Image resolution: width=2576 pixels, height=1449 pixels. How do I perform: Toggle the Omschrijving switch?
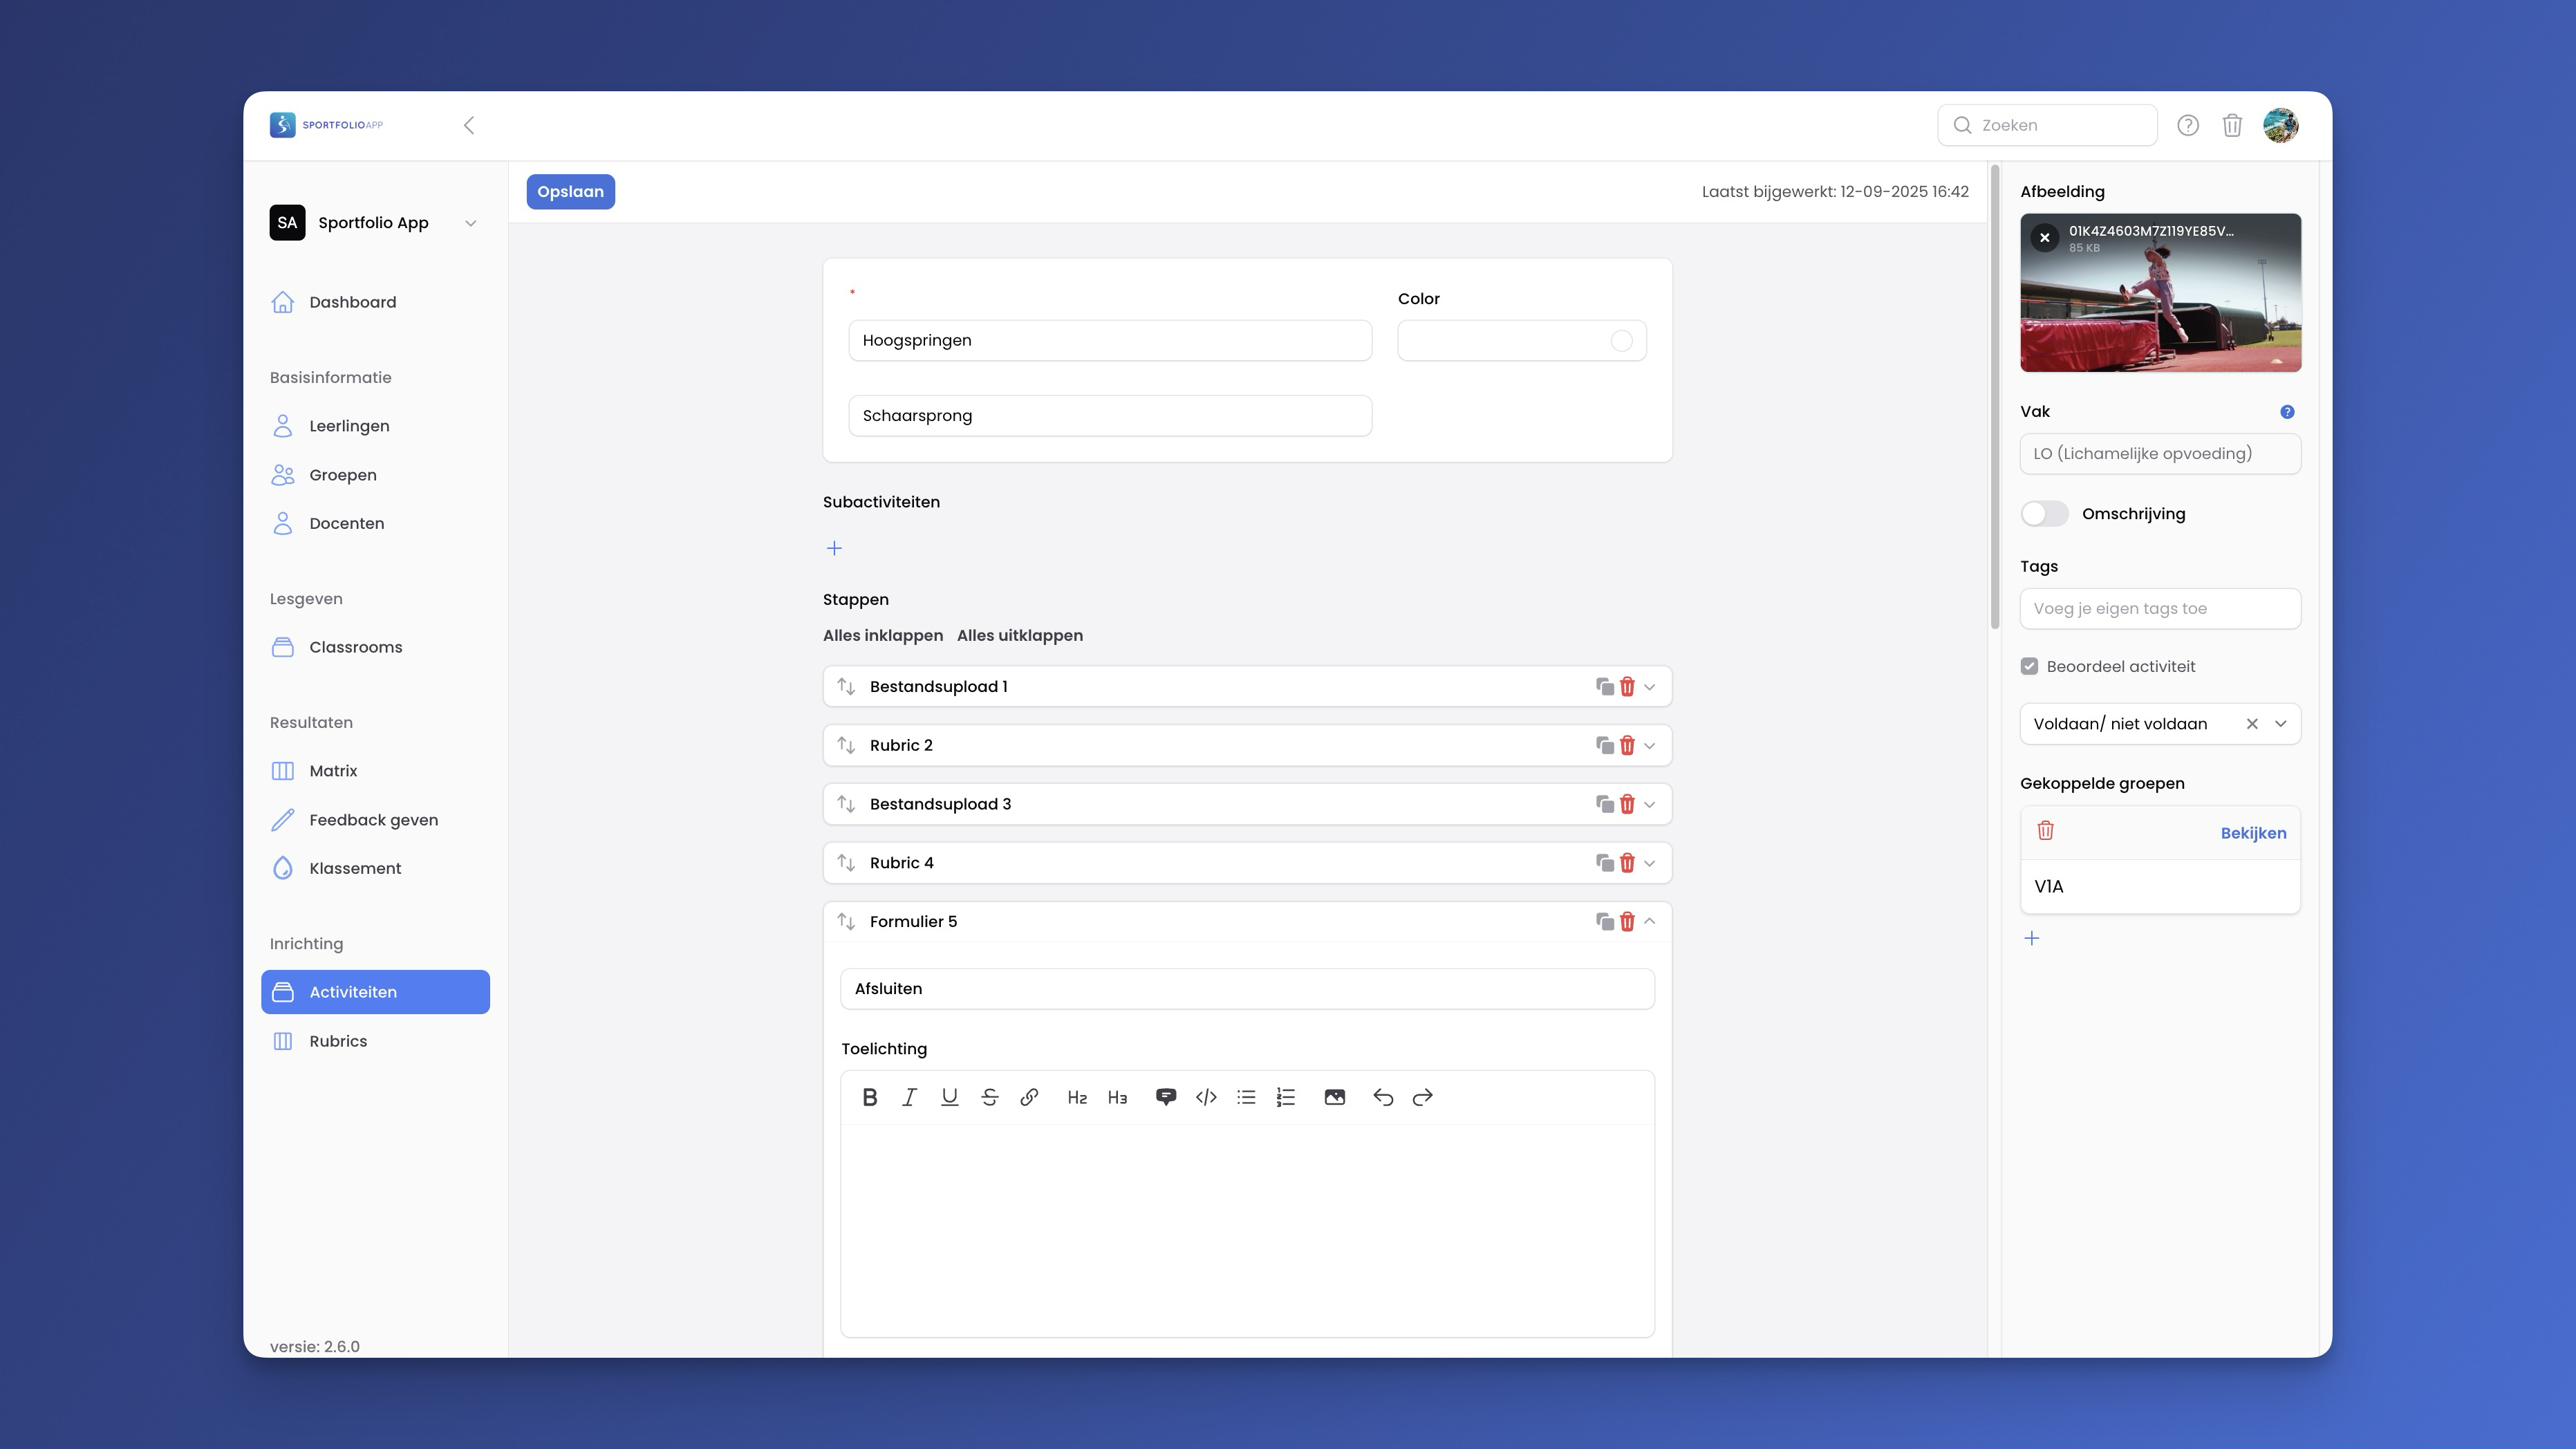pyautogui.click(x=2044, y=514)
